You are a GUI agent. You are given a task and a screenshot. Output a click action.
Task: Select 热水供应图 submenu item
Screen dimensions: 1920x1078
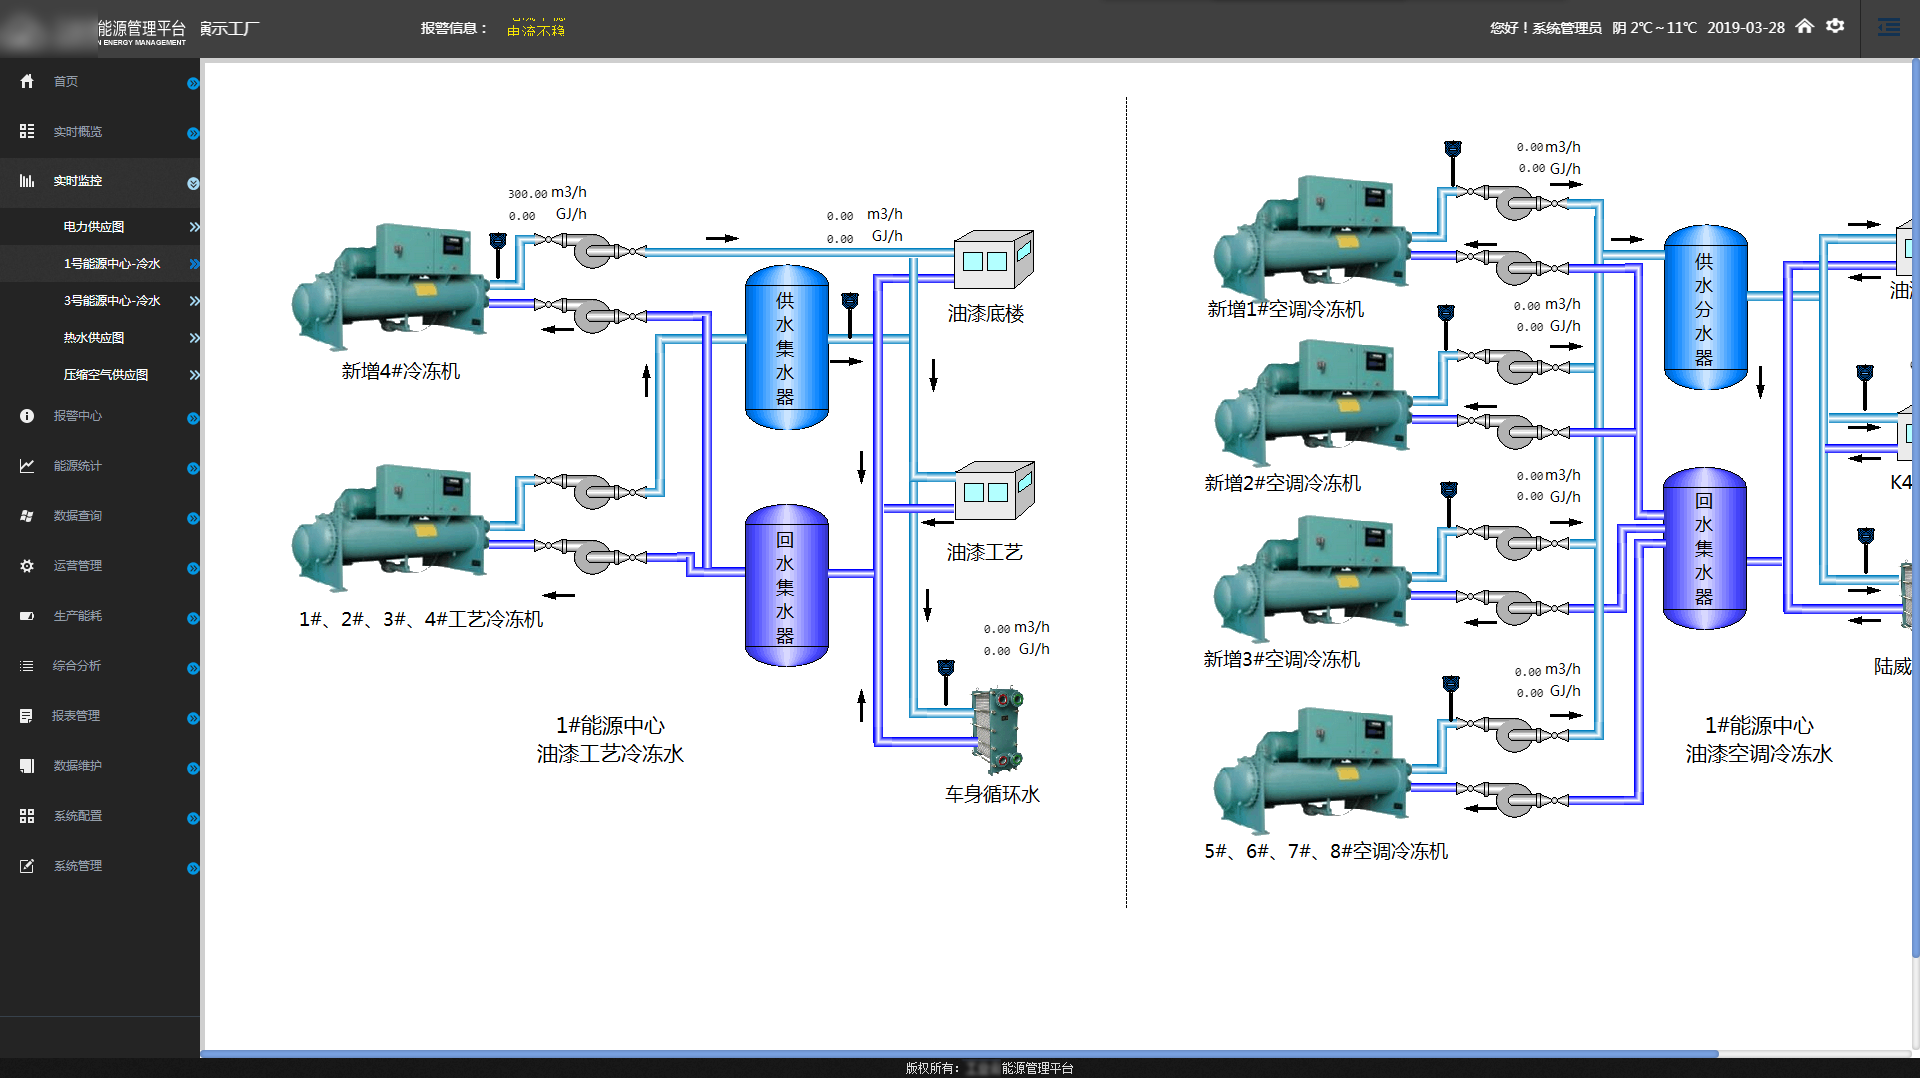[x=100, y=338]
